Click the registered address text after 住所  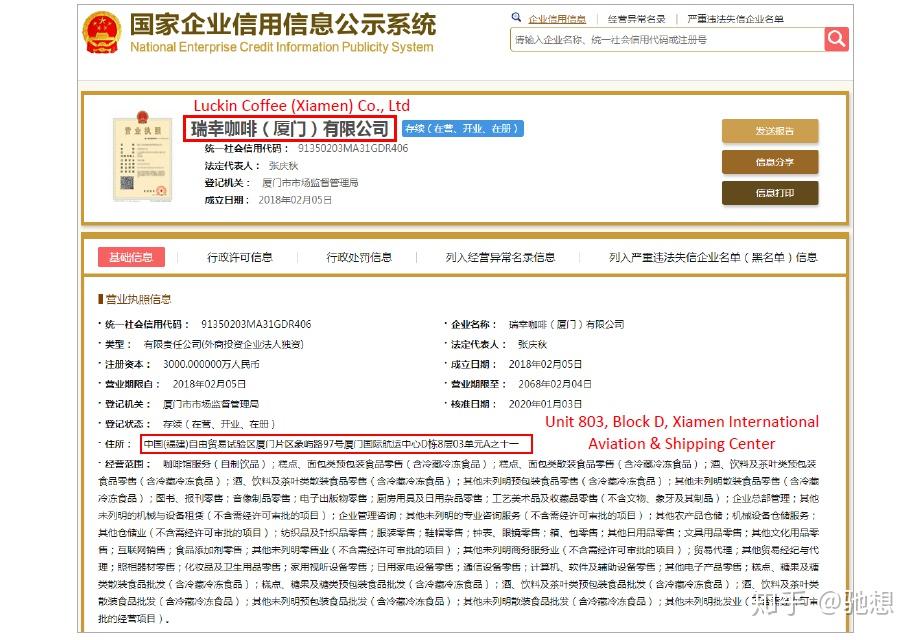(332, 444)
